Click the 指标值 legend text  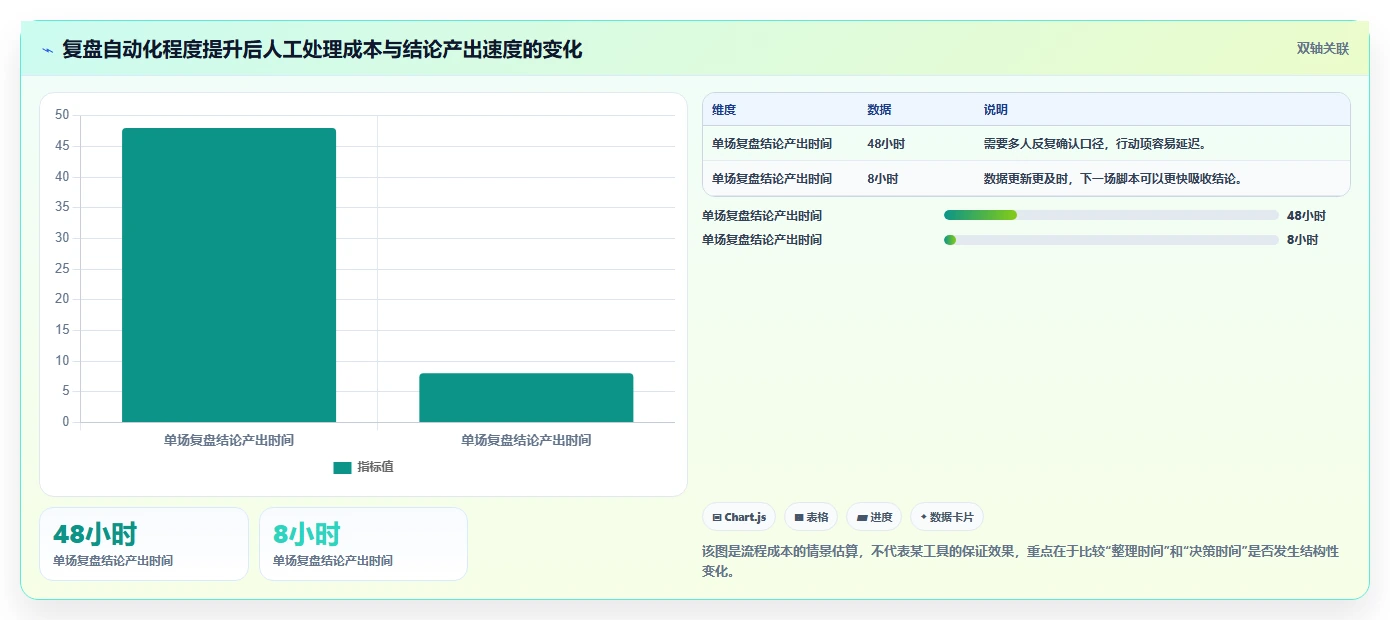tap(375, 467)
